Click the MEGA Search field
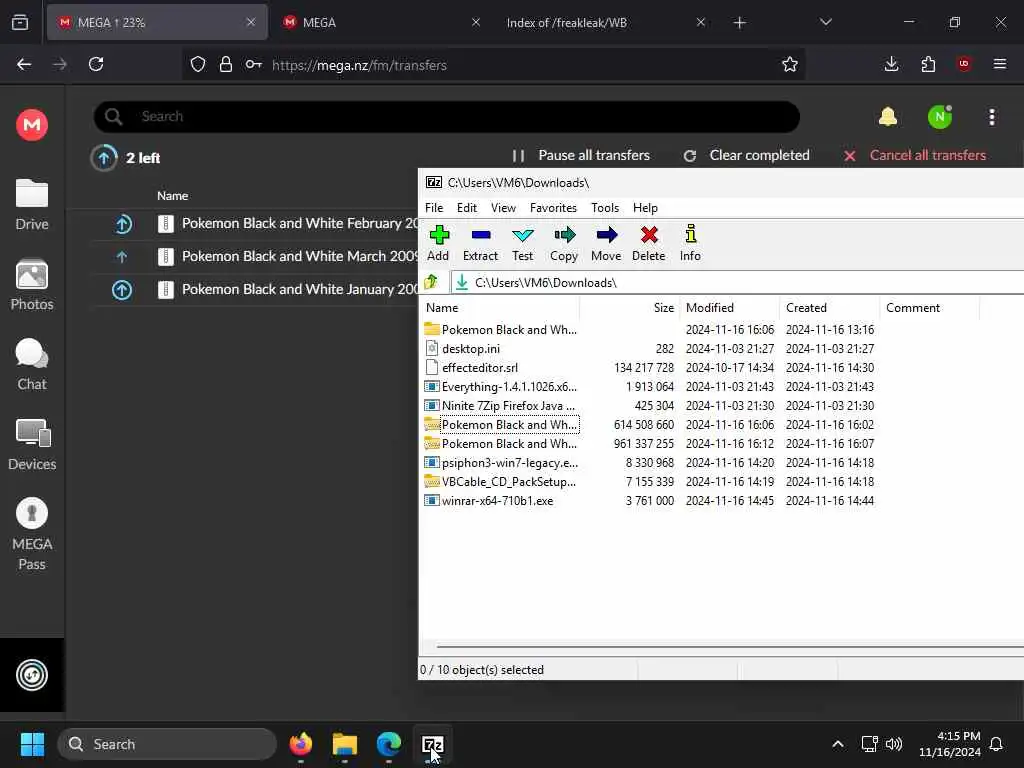This screenshot has width=1024, height=768. click(447, 117)
